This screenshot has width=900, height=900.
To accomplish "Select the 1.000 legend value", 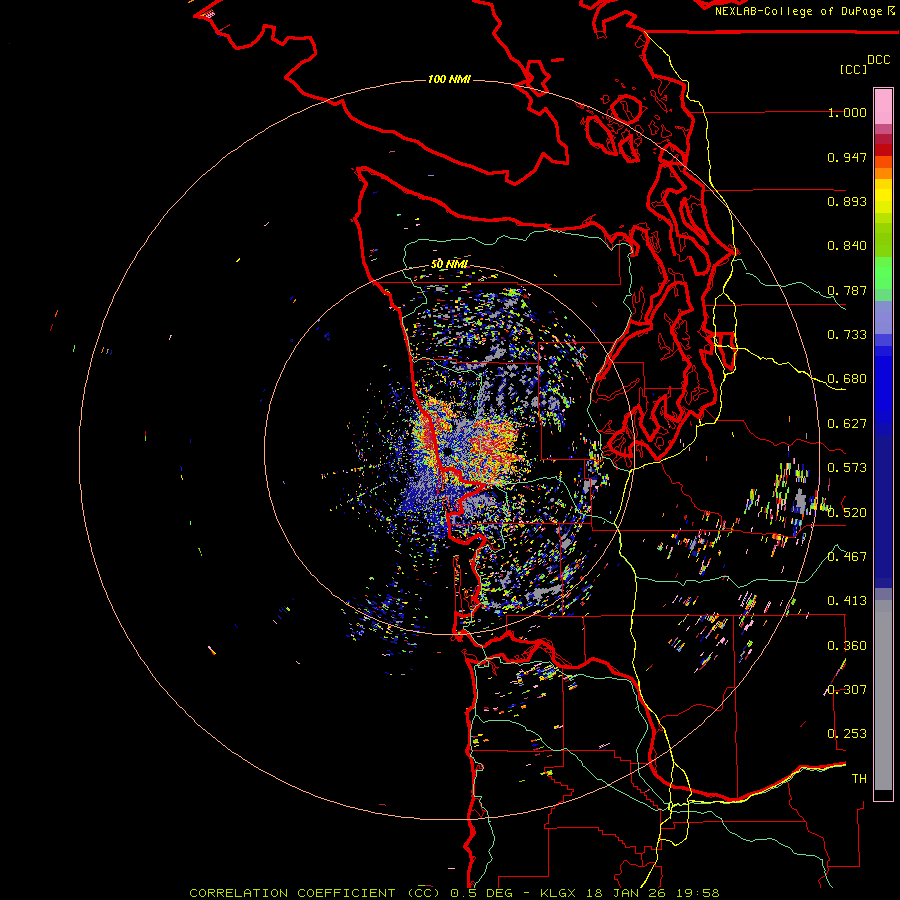I will point(847,113).
